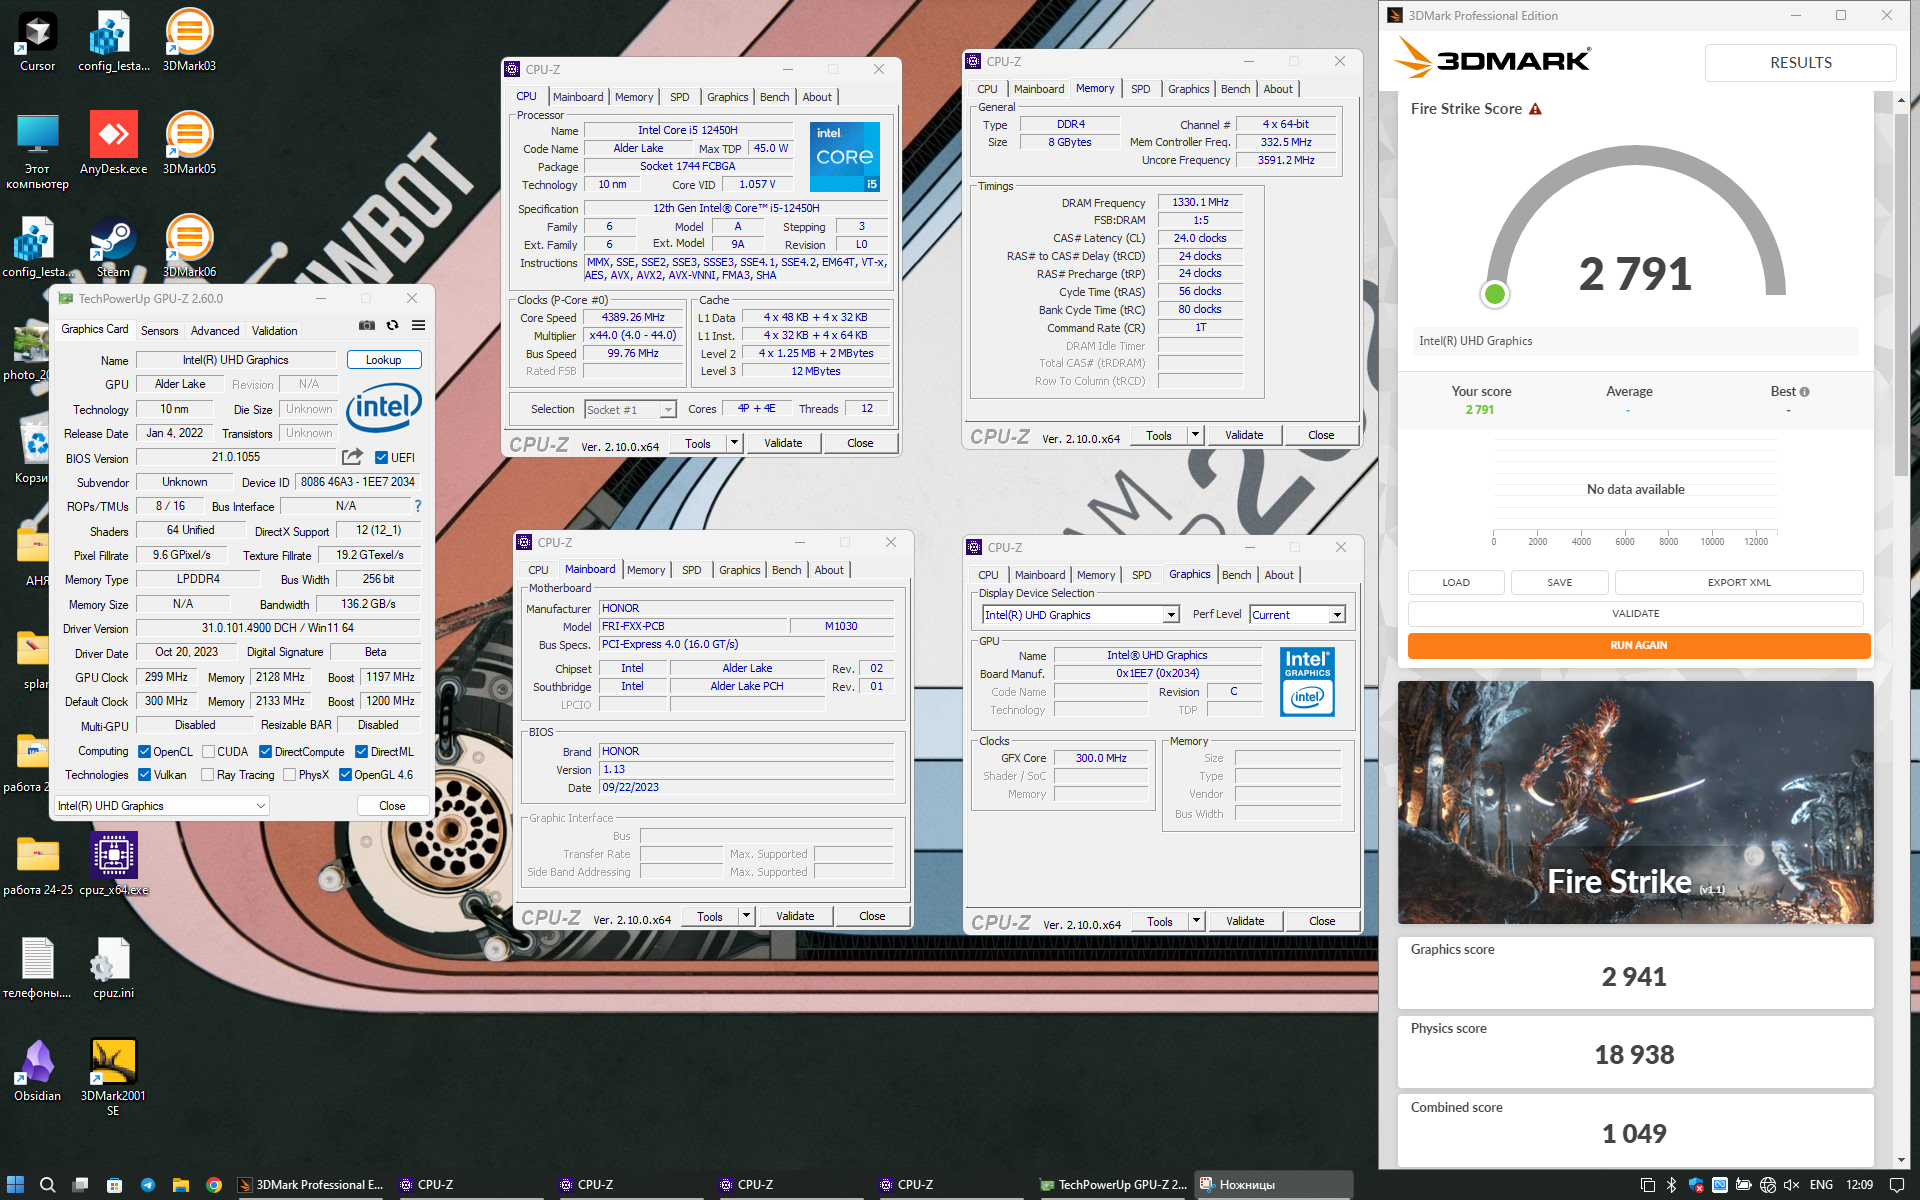The height and width of the screenshot is (1200, 1920).
Task: Toggle DirectCompute checkbox
Action: [265, 752]
